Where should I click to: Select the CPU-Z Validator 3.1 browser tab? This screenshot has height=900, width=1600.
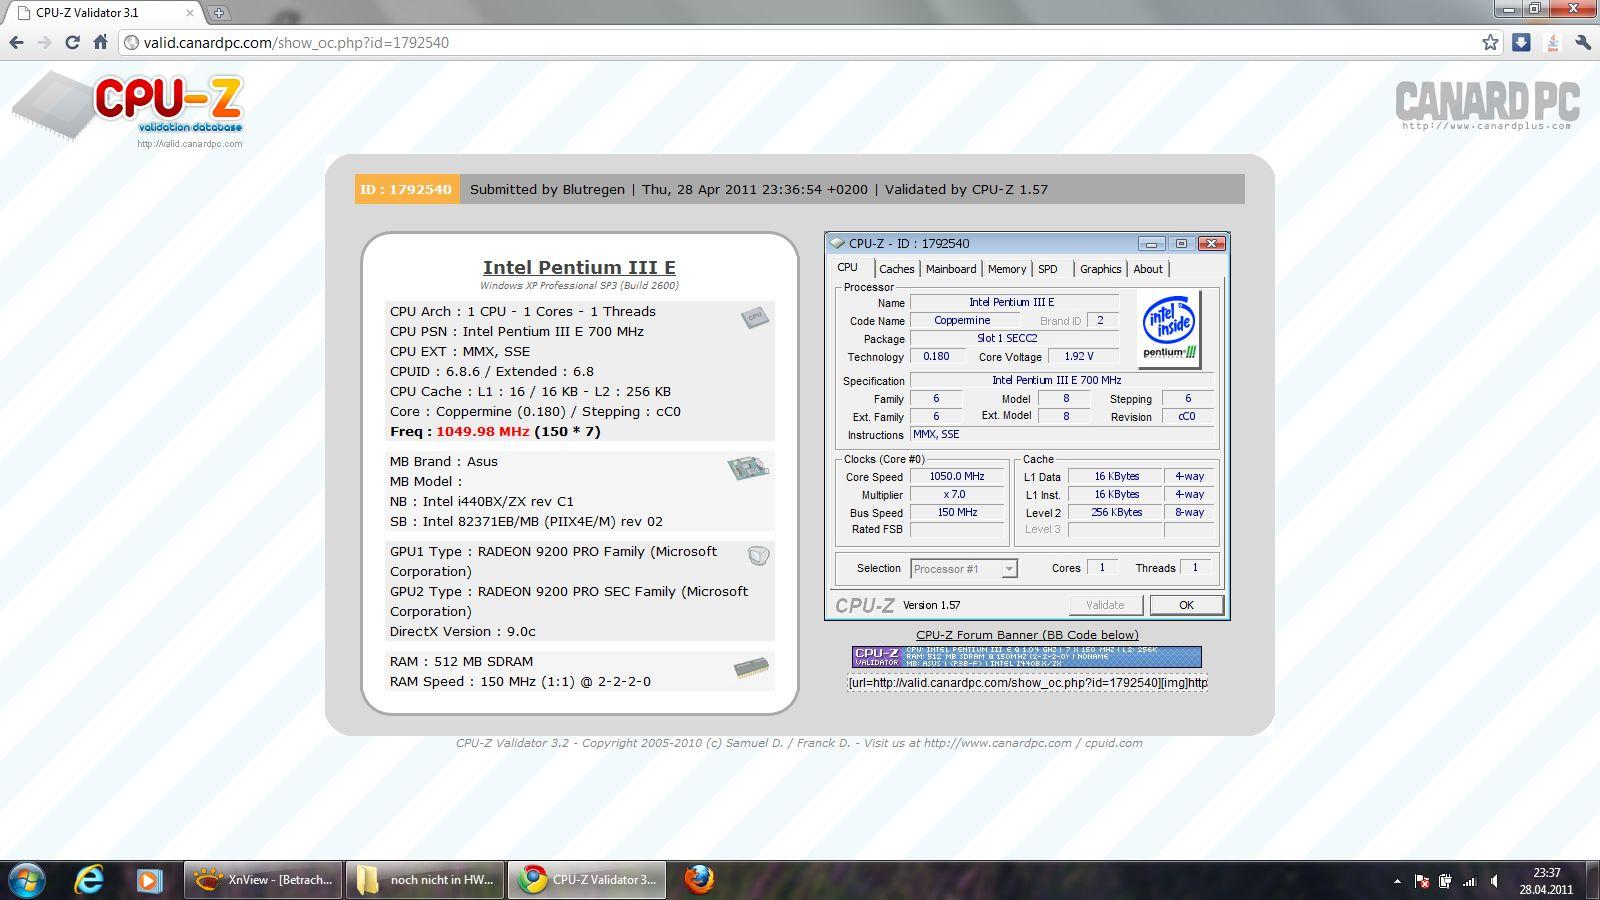click(x=103, y=13)
